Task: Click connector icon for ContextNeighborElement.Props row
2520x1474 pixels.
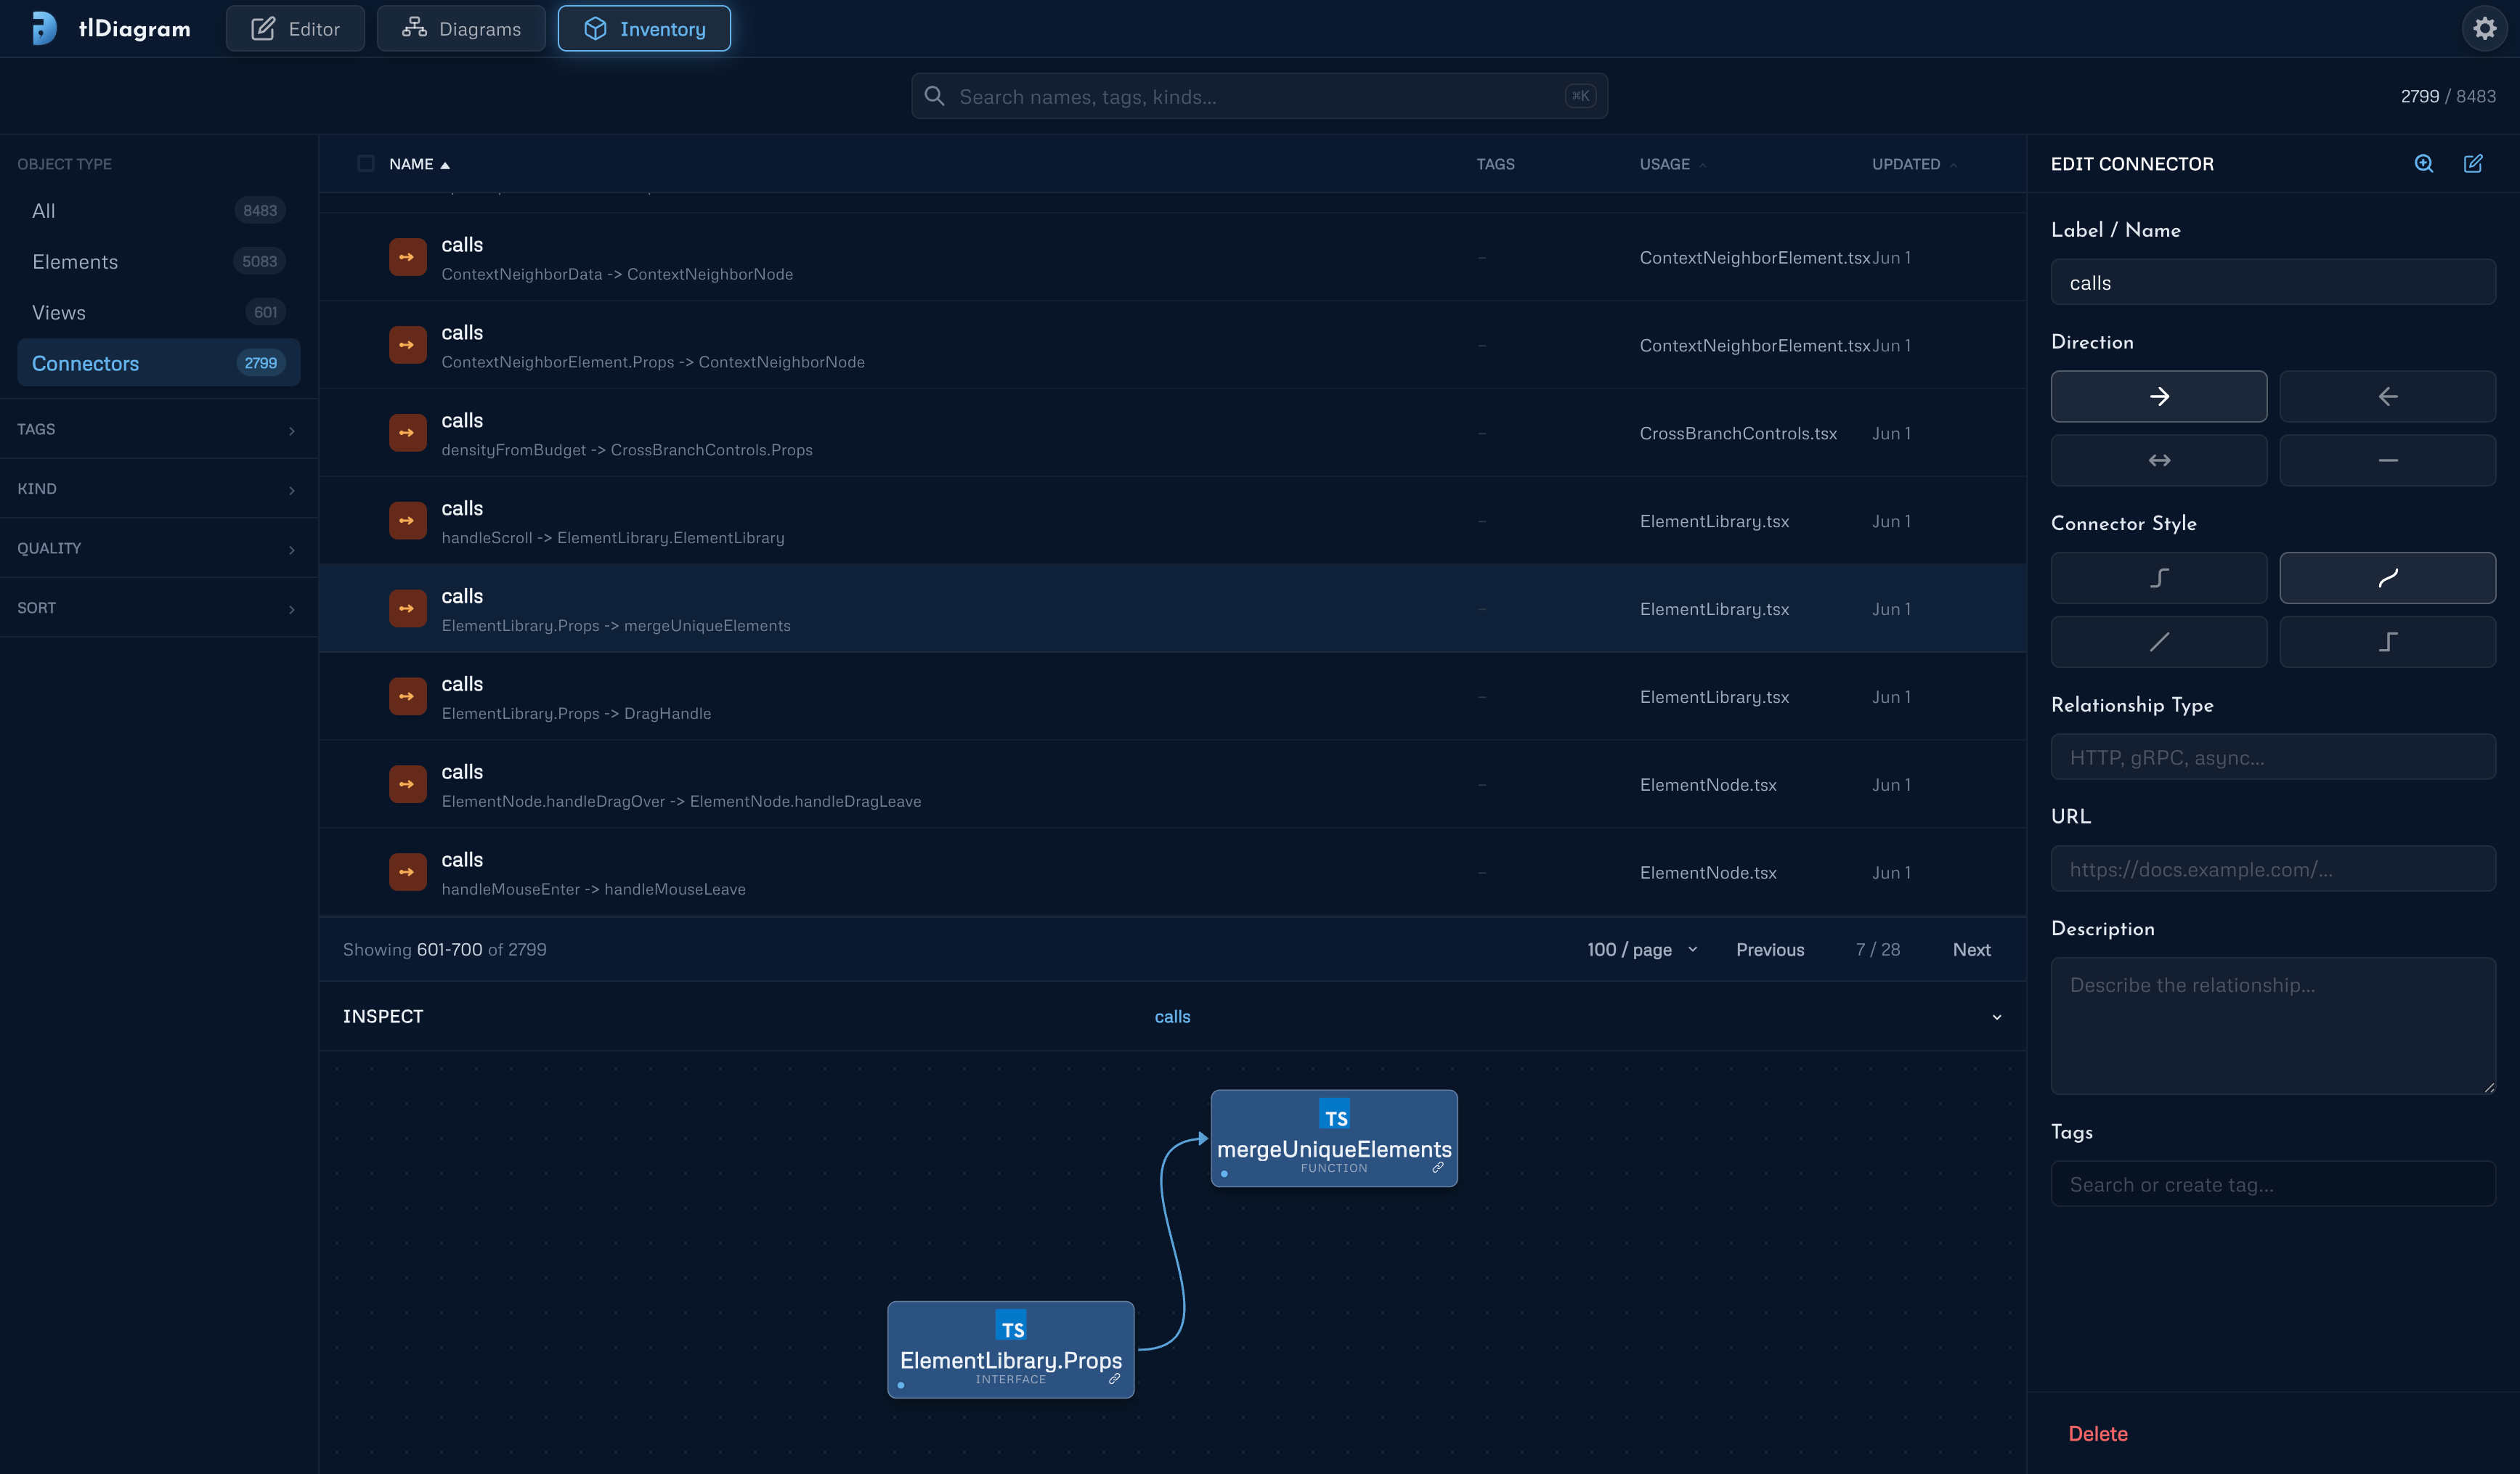Action: (407, 345)
